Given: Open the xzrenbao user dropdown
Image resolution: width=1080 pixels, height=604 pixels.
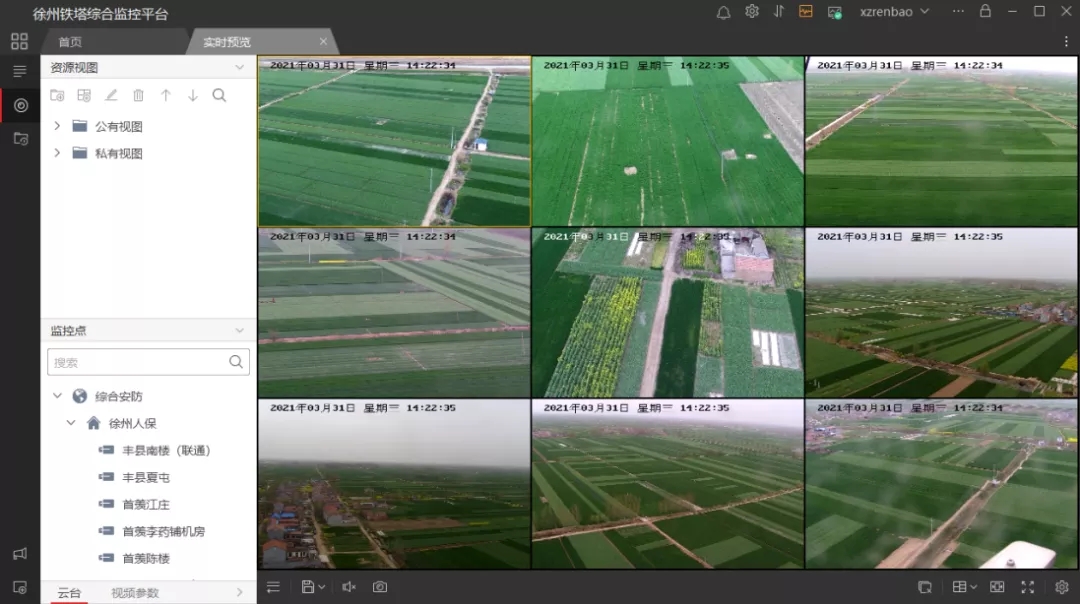Looking at the screenshot, I should 894,12.
